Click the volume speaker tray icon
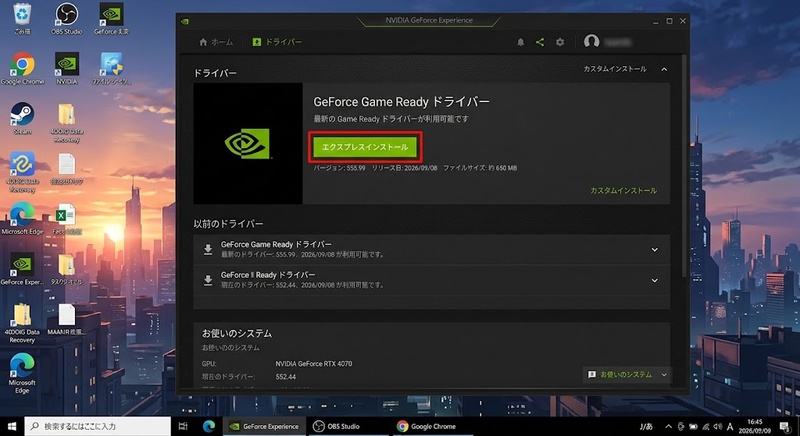 [x=718, y=426]
